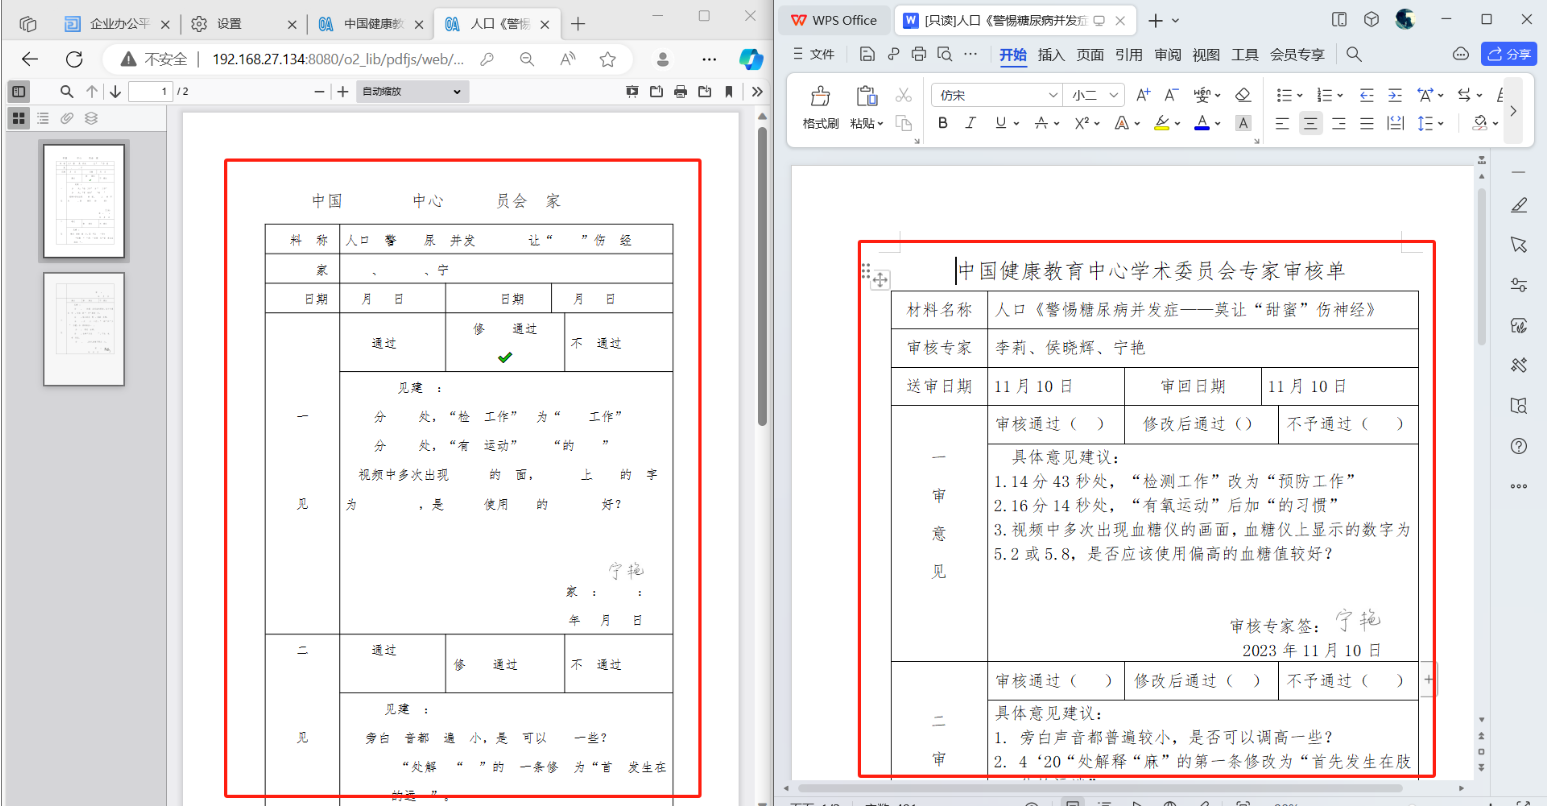
Task: Increase font size in WPS ribbon
Action: 1144,95
